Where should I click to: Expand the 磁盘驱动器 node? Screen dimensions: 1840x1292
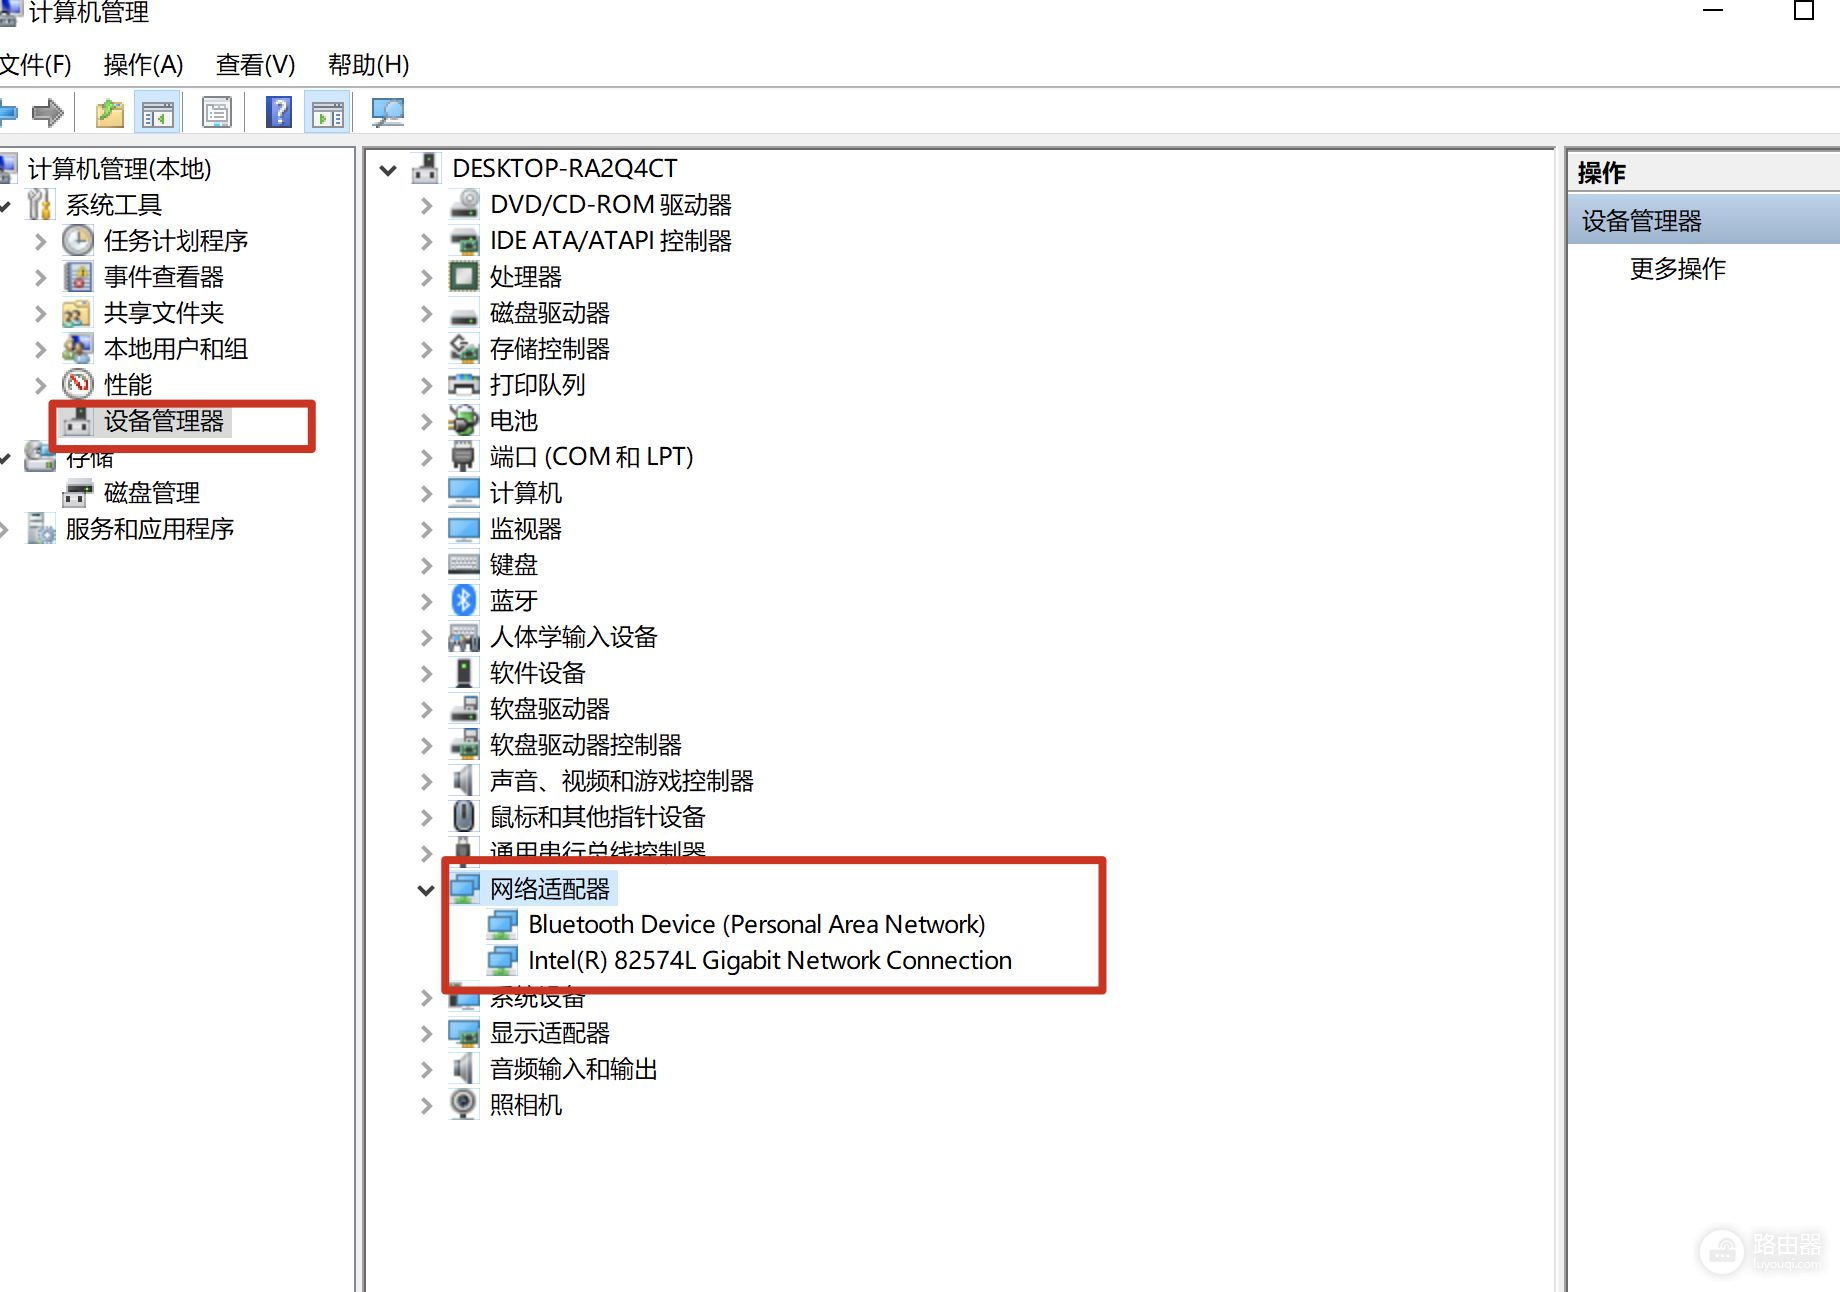[x=426, y=313]
